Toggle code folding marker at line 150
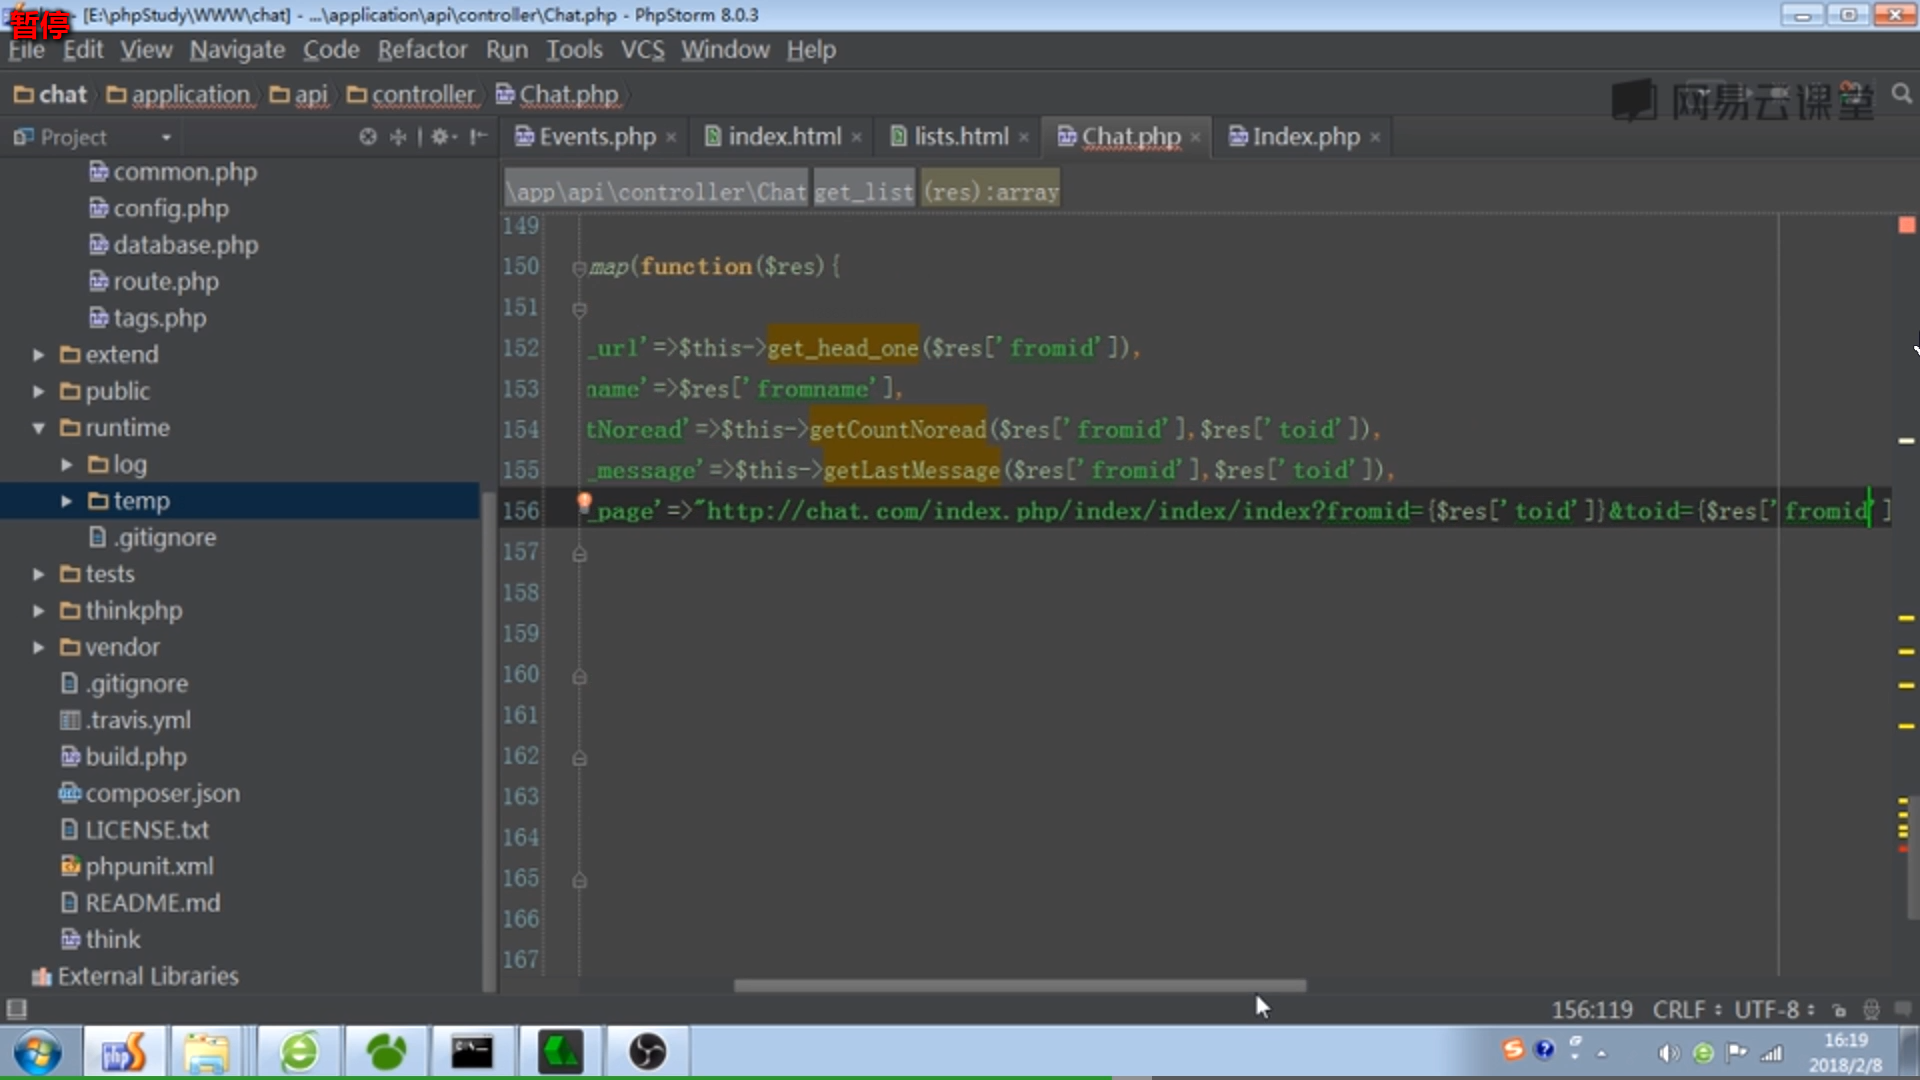 click(579, 268)
